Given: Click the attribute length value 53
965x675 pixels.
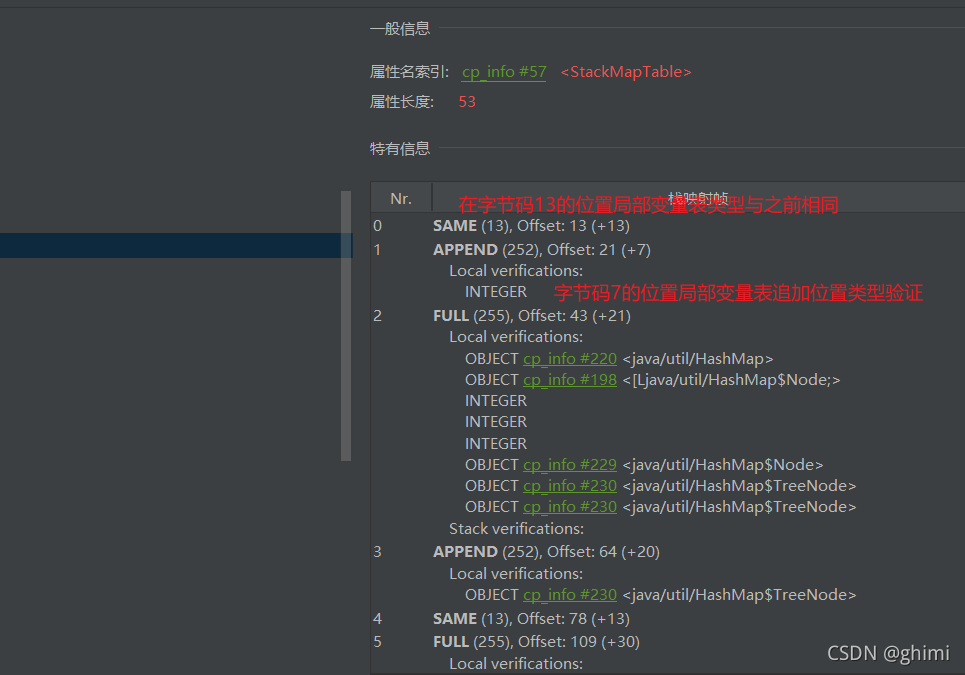Looking at the screenshot, I should pyautogui.click(x=466, y=101).
